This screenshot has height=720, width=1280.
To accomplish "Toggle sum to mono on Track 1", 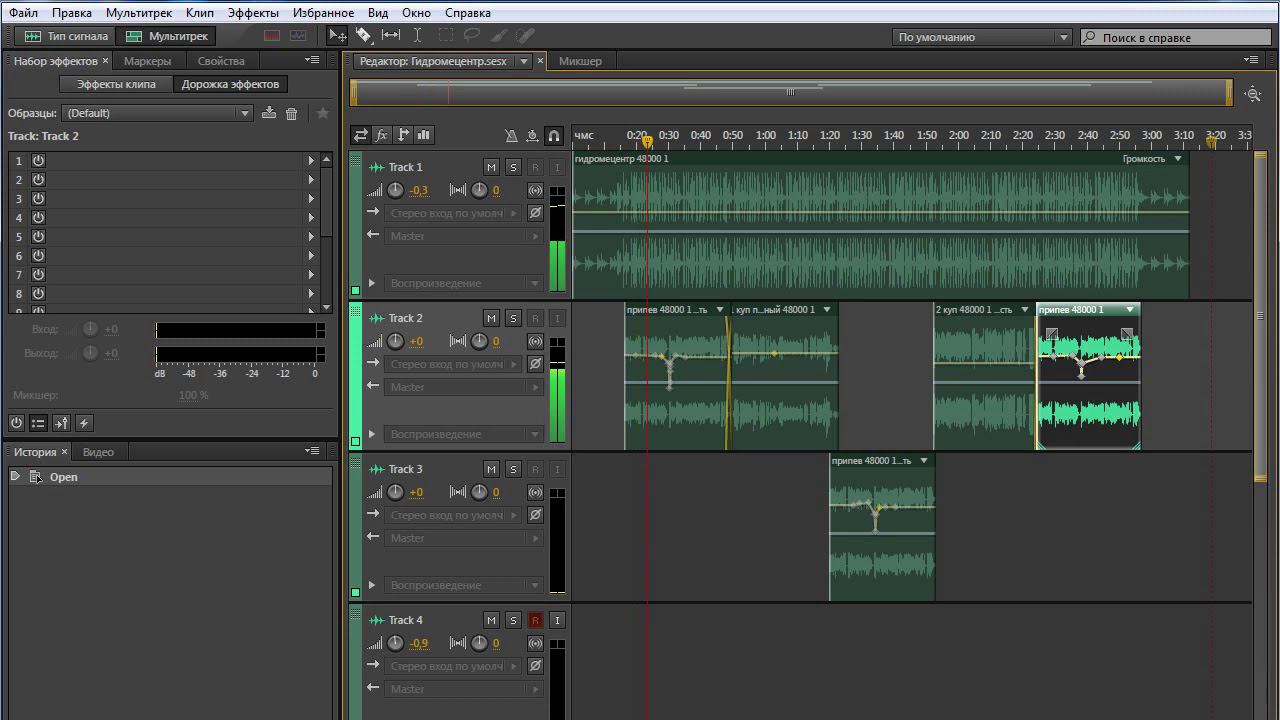I will click(x=535, y=190).
